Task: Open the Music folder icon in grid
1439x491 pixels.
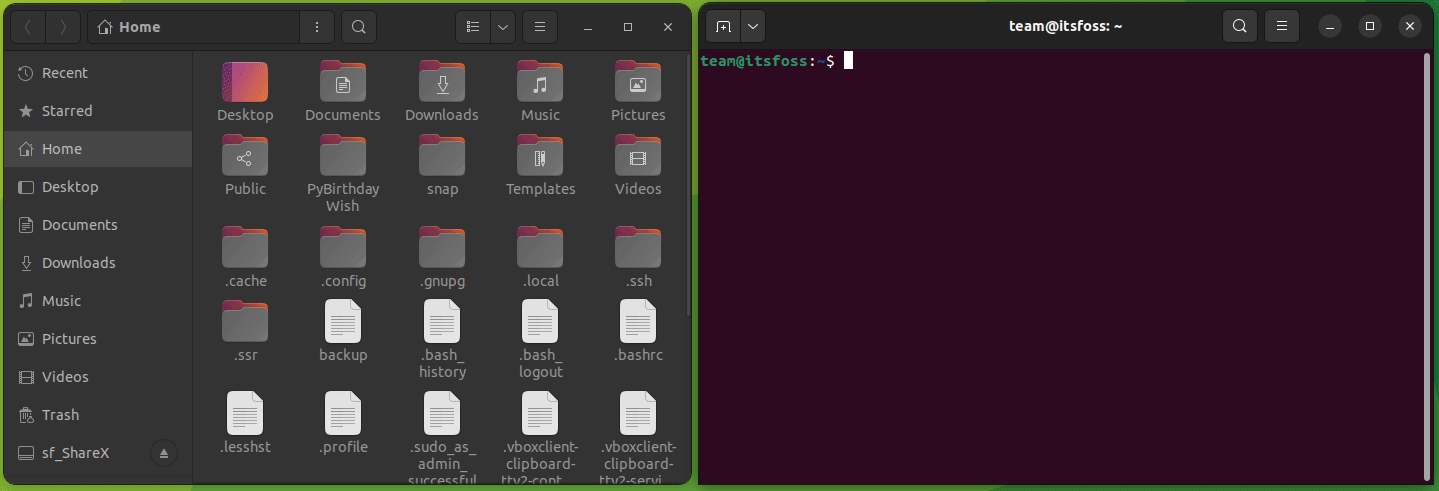Action: (540, 83)
